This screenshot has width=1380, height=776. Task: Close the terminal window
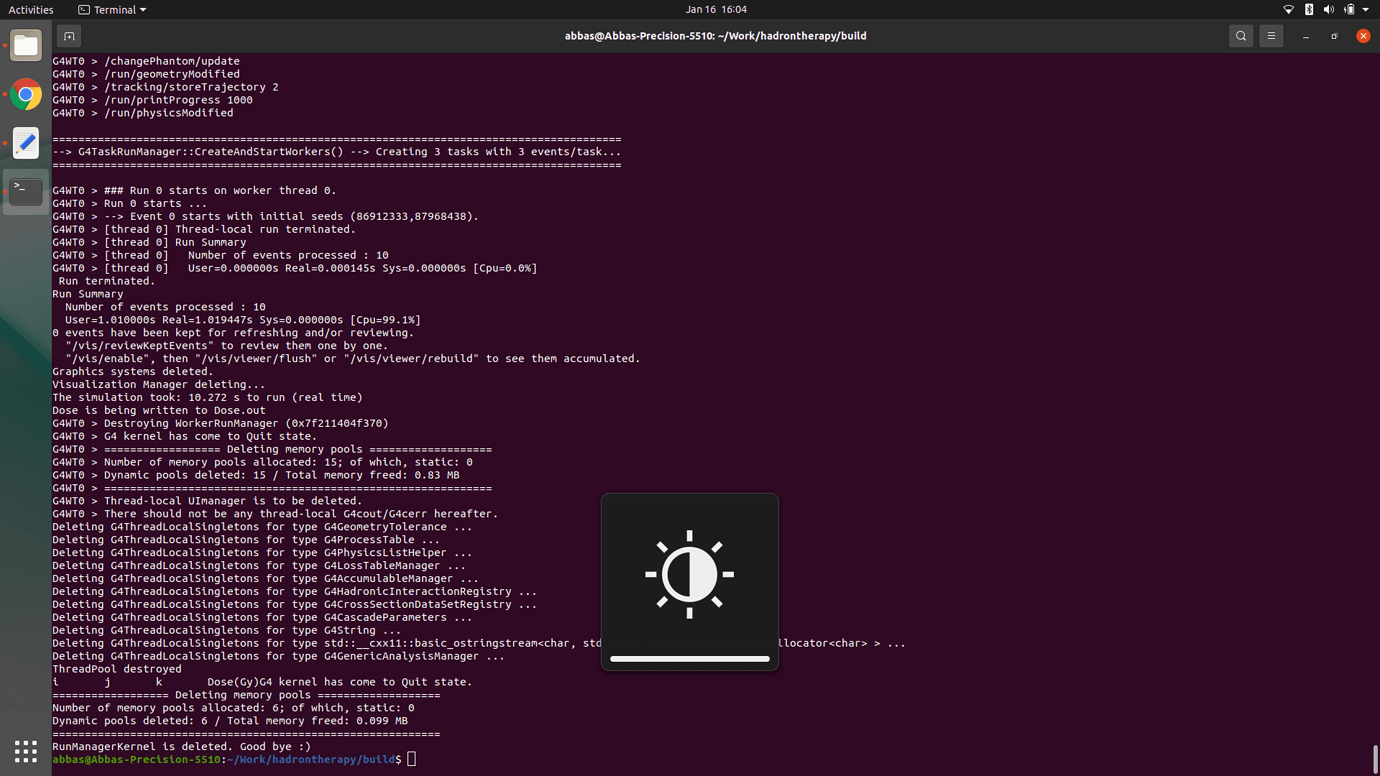[x=1363, y=36]
